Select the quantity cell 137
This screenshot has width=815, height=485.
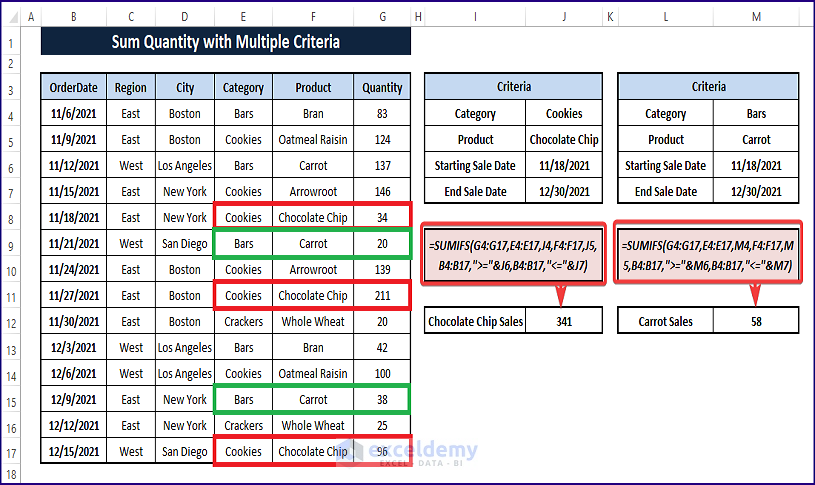382,165
